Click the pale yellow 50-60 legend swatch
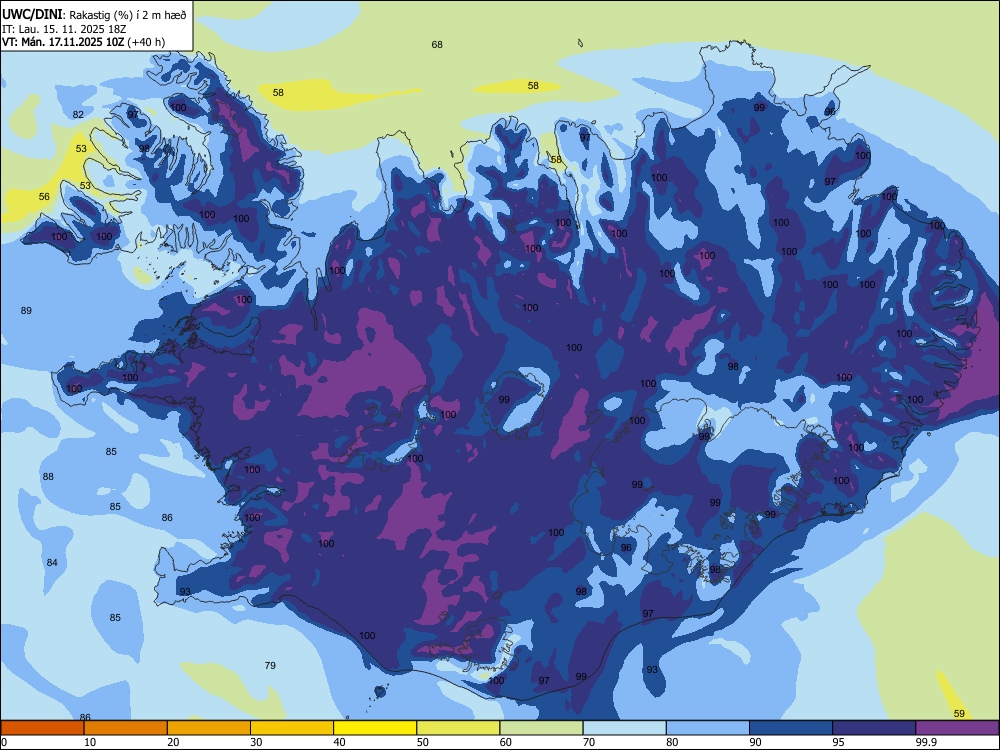1000x750 pixels. (x=458, y=728)
